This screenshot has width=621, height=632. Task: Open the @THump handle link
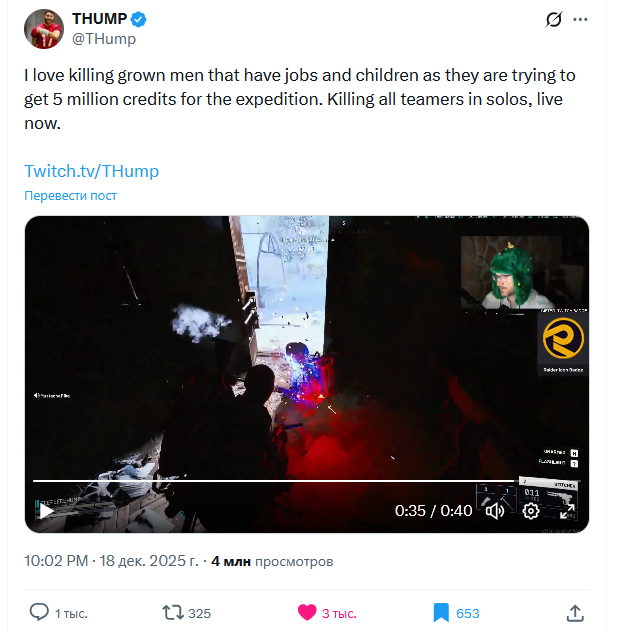104,39
